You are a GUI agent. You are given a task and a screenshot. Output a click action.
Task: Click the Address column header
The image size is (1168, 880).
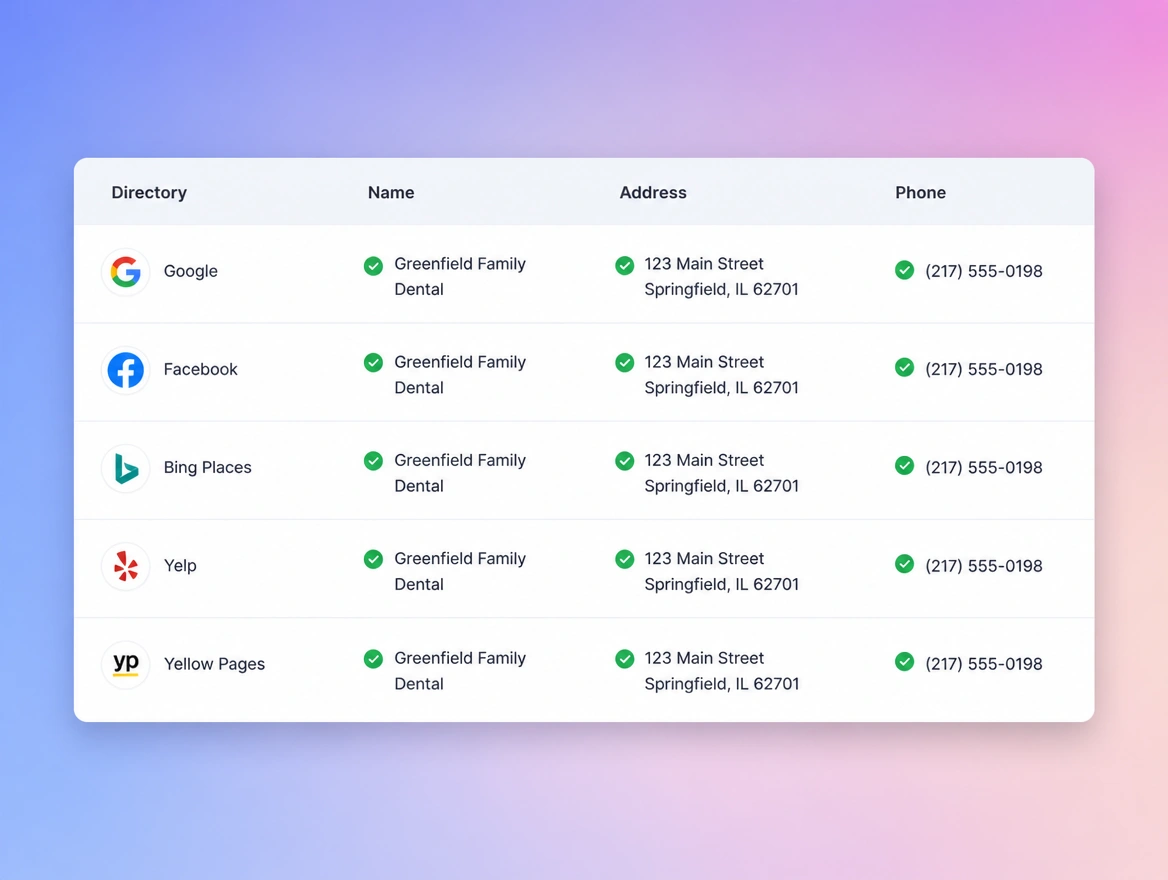pyautogui.click(x=653, y=192)
